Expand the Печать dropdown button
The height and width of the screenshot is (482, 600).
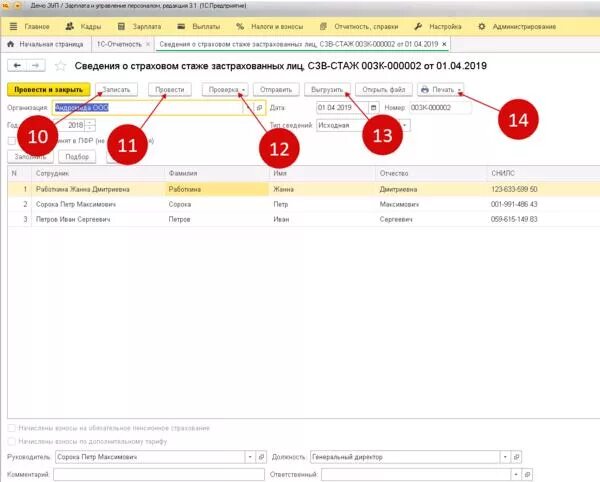pos(440,90)
